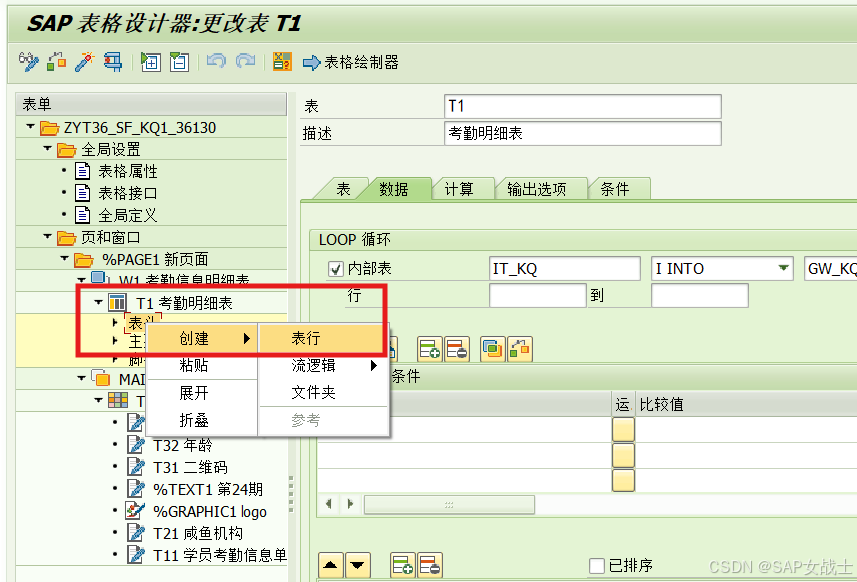Click the expand node toolbar icon
The width and height of the screenshot is (857, 582).
tap(150, 62)
